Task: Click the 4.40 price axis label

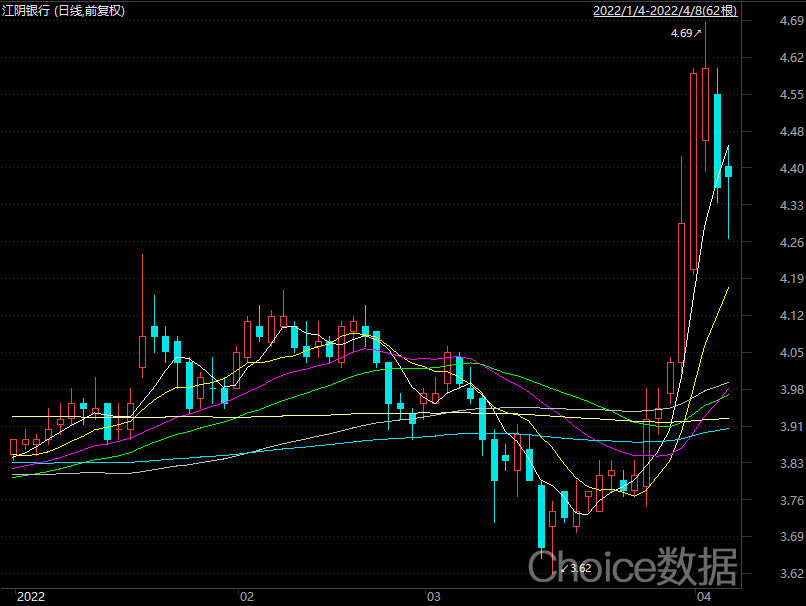Action: (792, 168)
